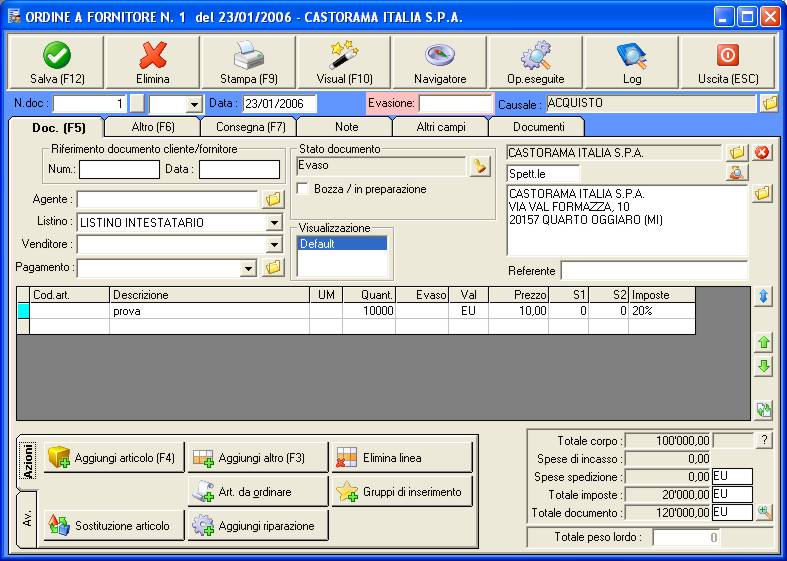Click the Salva (F12) green check icon

click(57, 55)
